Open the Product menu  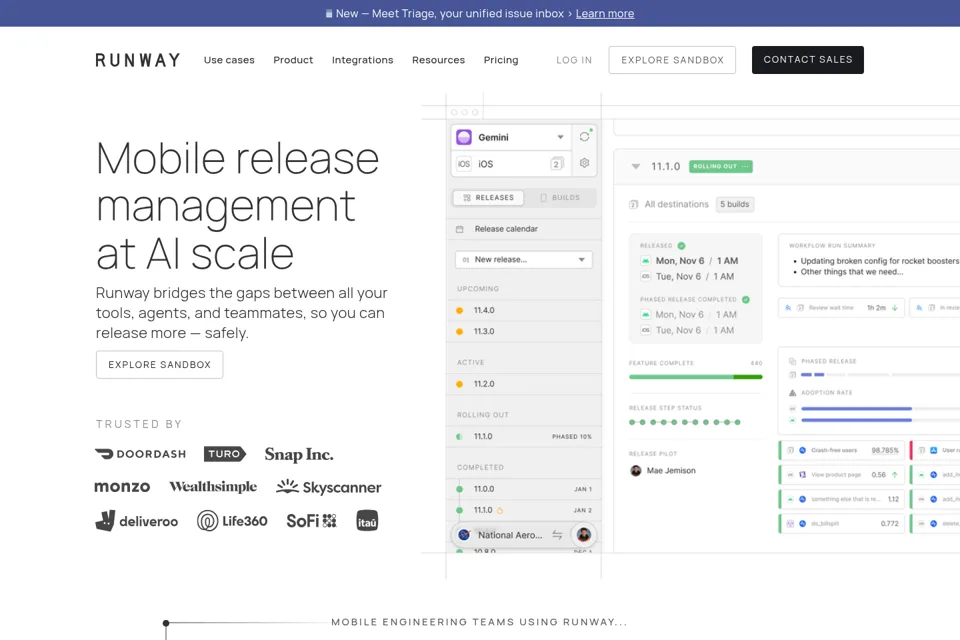point(293,60)
